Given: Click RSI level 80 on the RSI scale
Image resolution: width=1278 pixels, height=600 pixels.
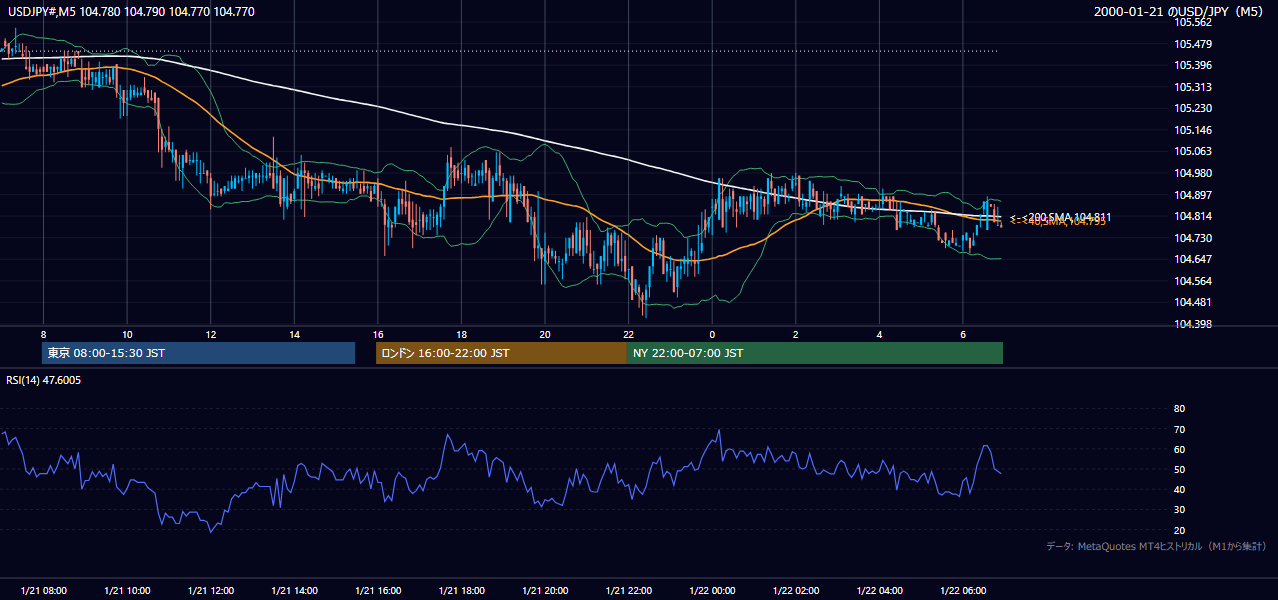Looking at the screenshot, I should click(x=1179, y=409).
